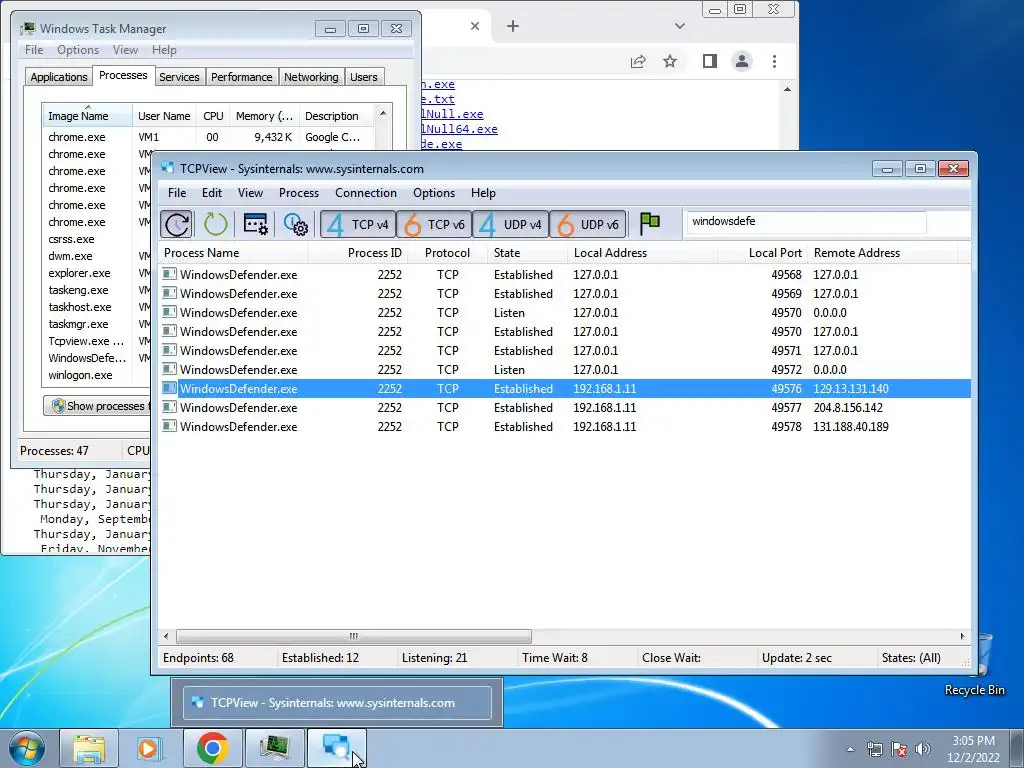
Task: Open Chrome profile avatar icon
Action: tap(742, 61)
